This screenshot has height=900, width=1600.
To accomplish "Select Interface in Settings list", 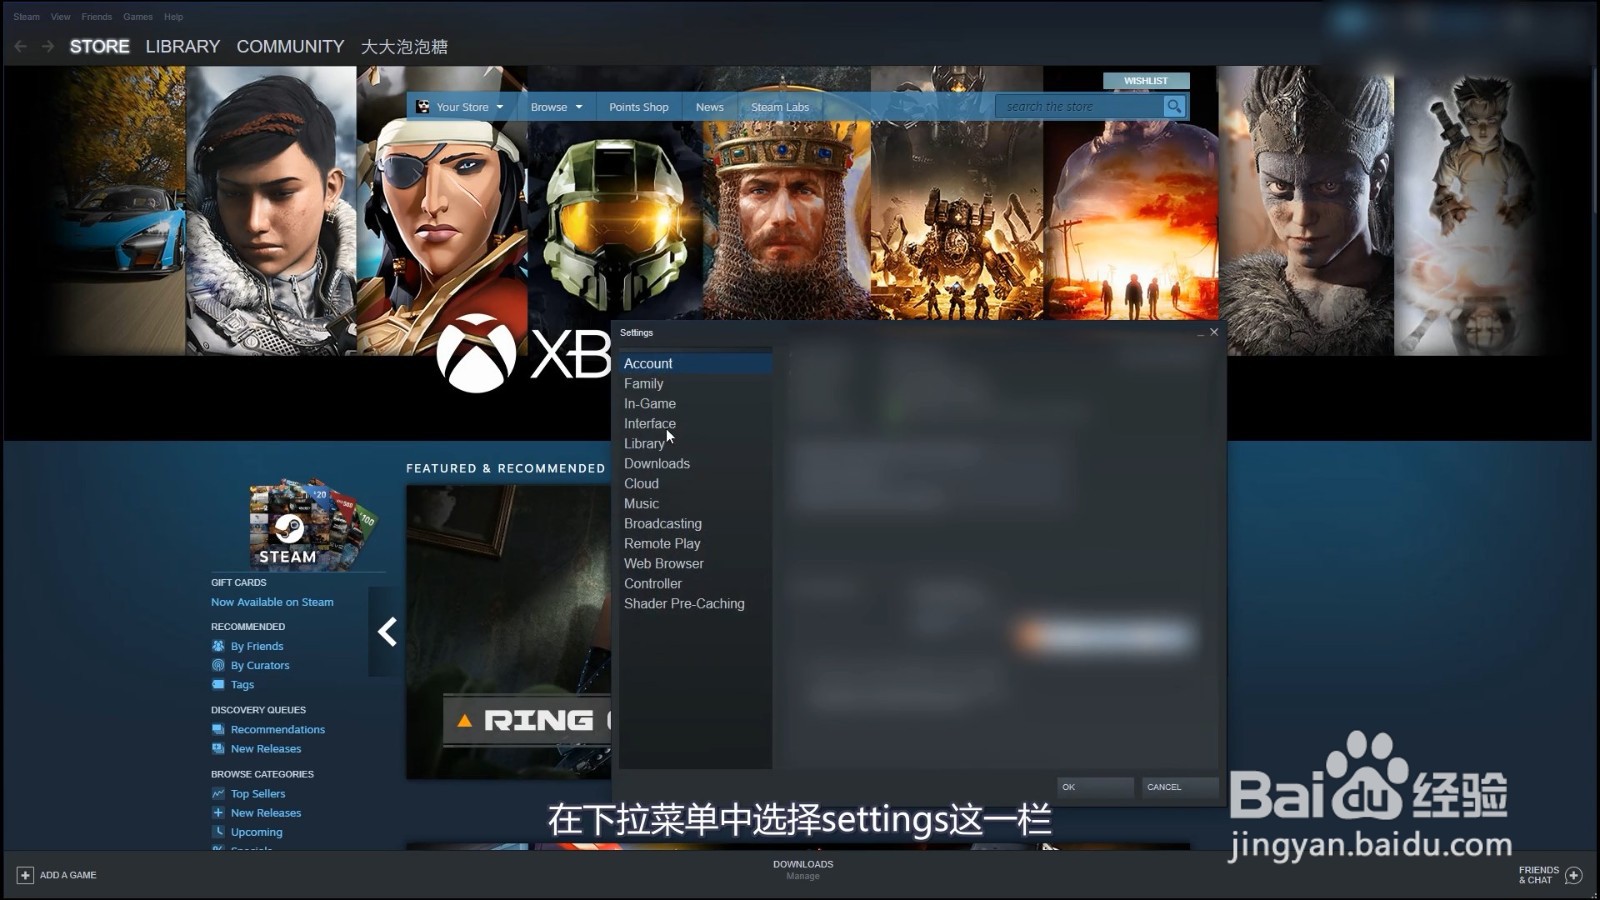I will tap(695, 424).
